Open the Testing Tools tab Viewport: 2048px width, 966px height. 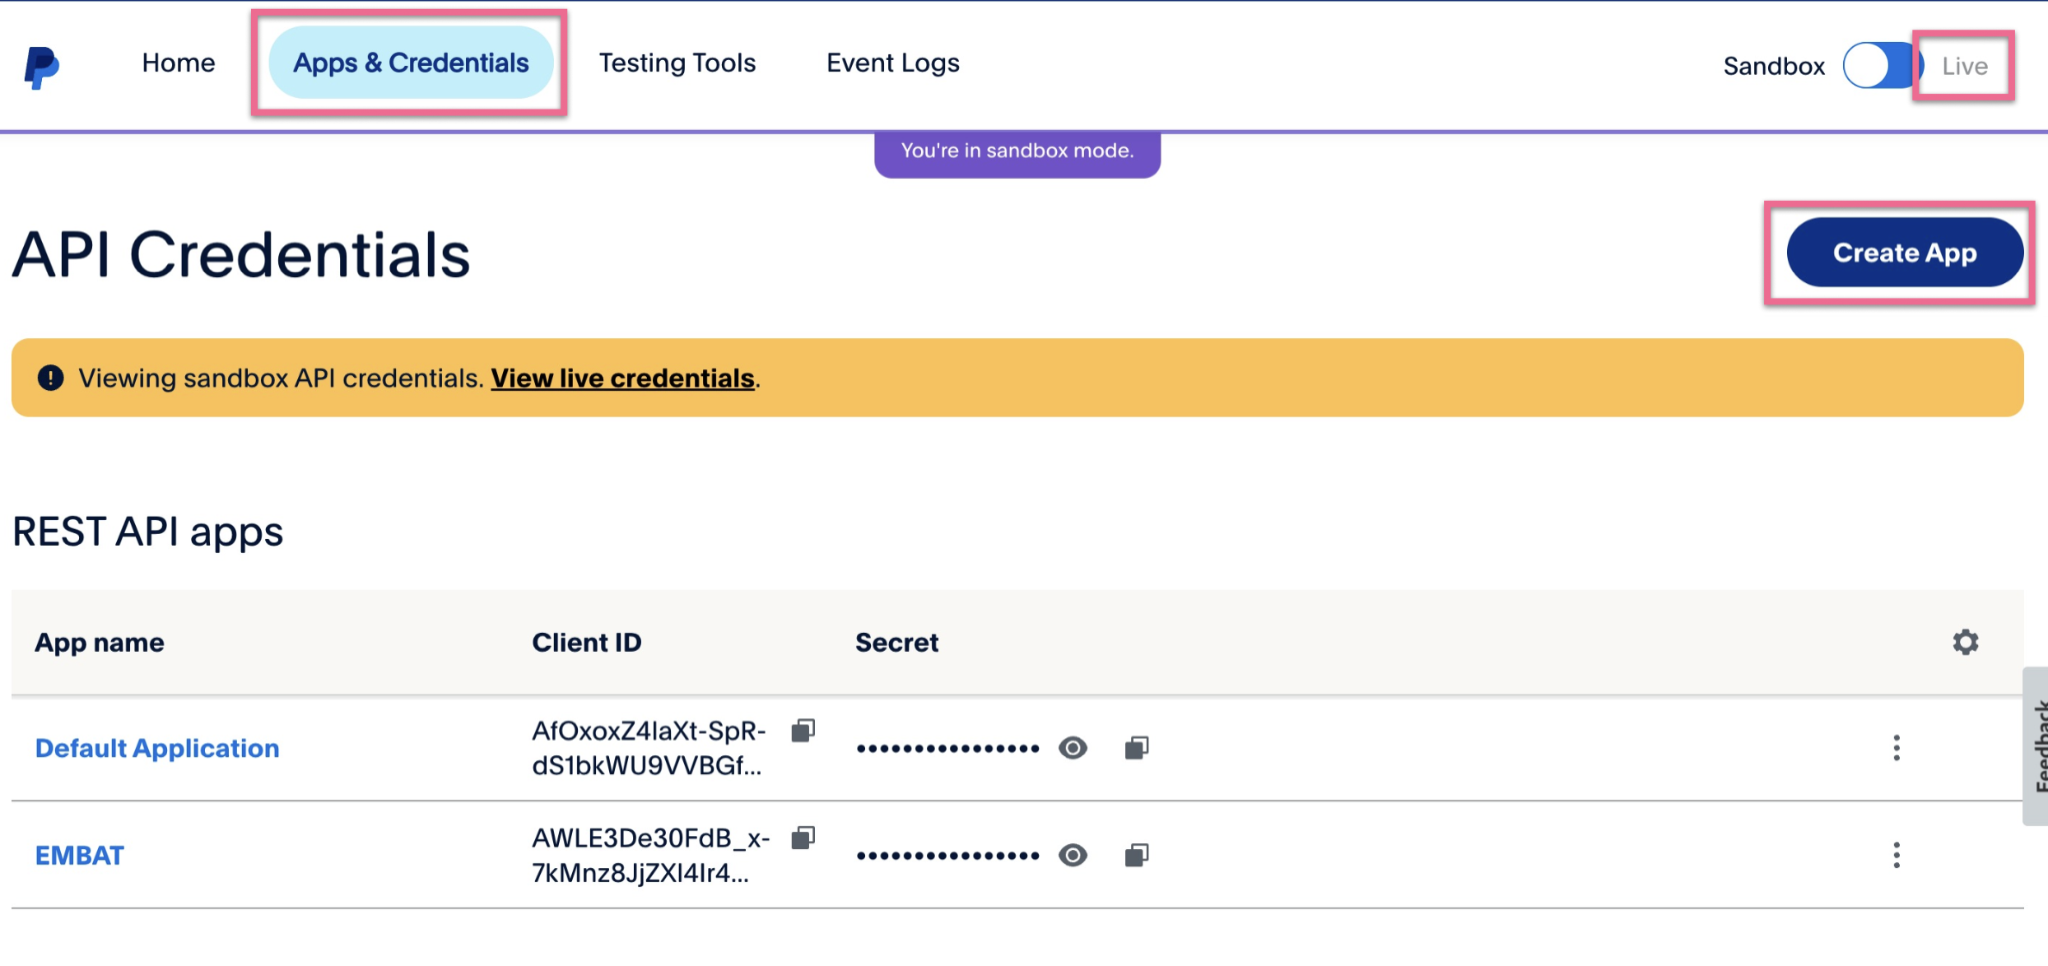tap(677, 63)
